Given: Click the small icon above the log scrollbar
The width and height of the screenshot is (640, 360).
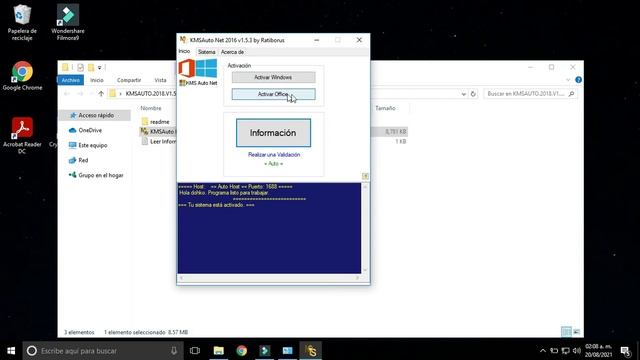Looking at the screenshot, I should (365, 176).
